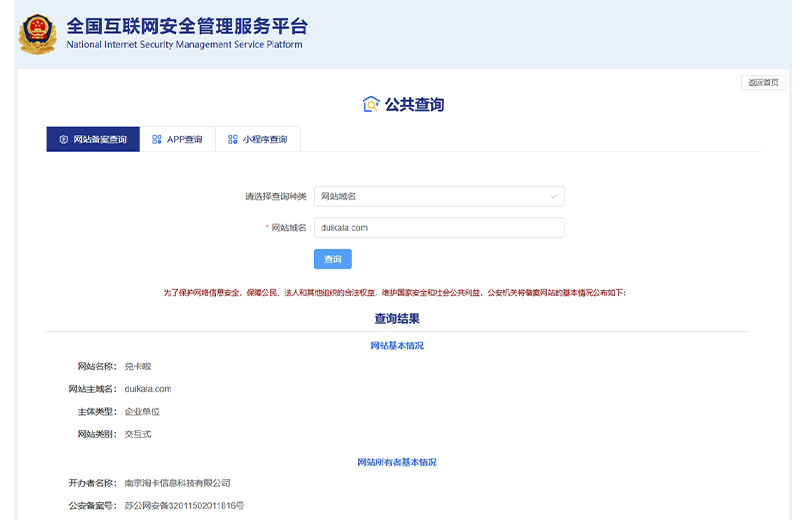Screen dimensions: 806x520
Task: Click the 网站名称 label
Action: pyautogui.click(x=97, y=366)
